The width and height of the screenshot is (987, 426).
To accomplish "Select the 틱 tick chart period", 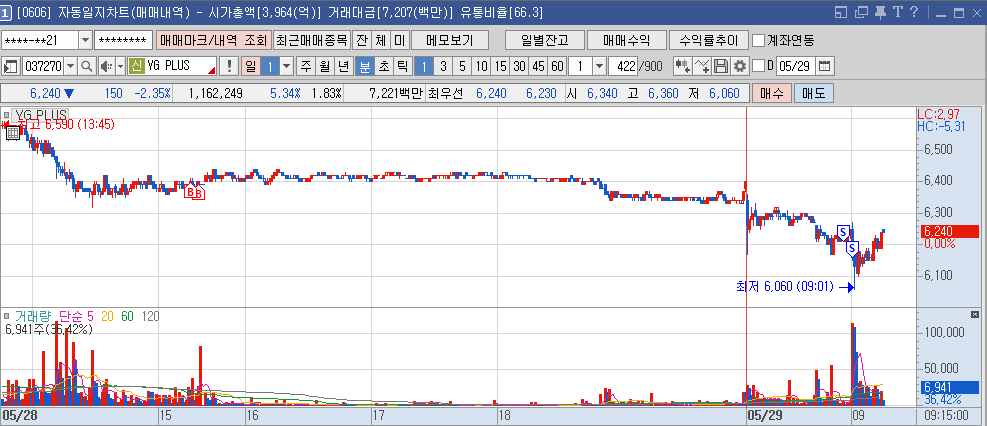I will (x=403, y=66).
